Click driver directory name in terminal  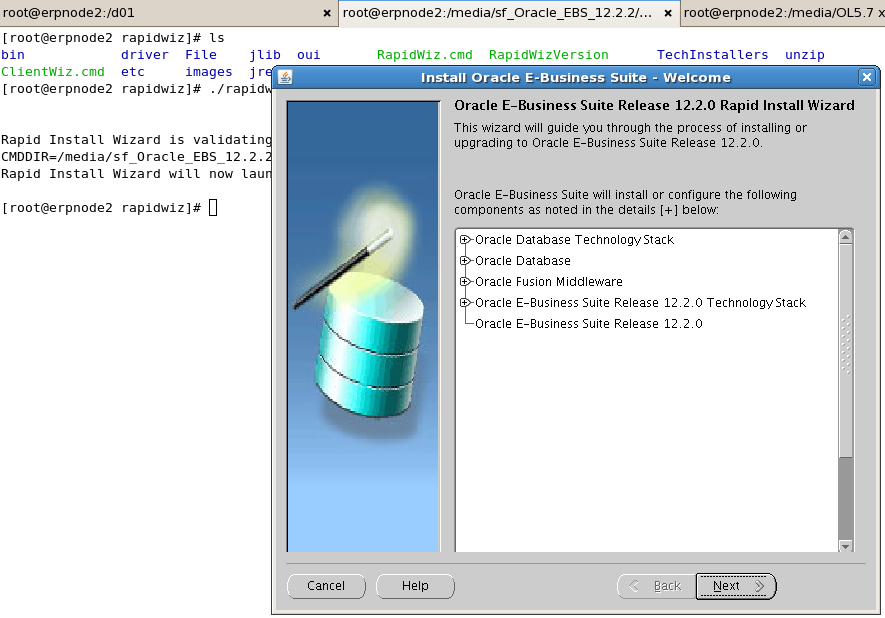144,55
